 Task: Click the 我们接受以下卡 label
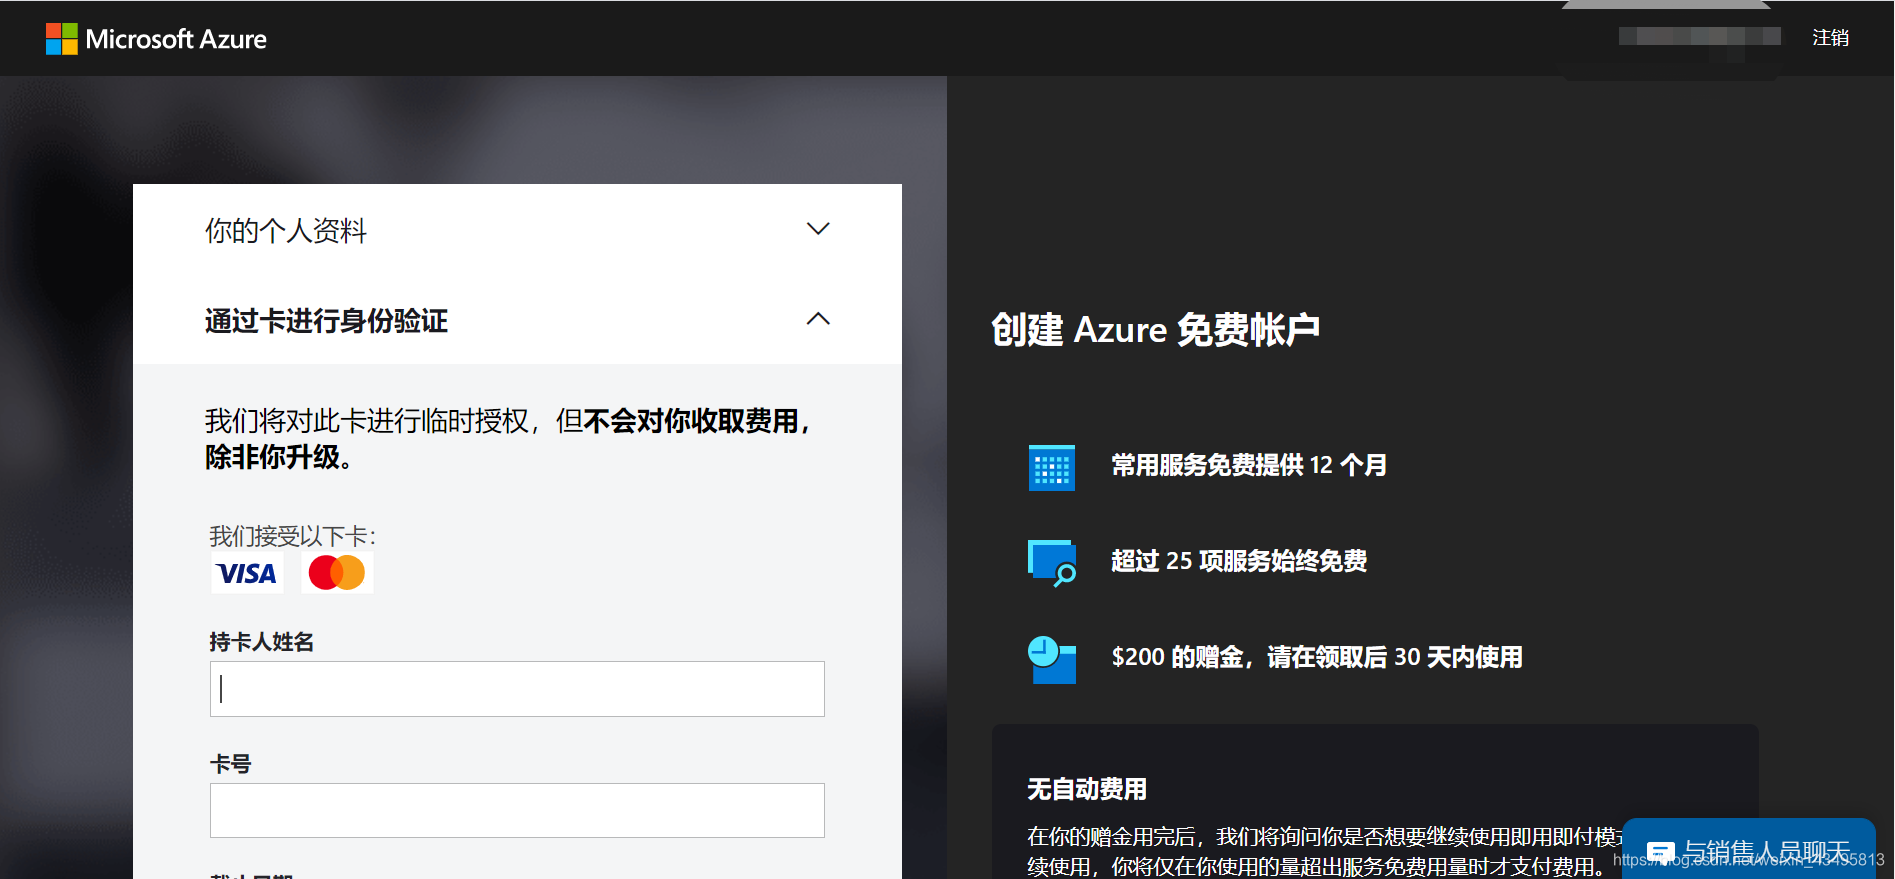point(292,536)
